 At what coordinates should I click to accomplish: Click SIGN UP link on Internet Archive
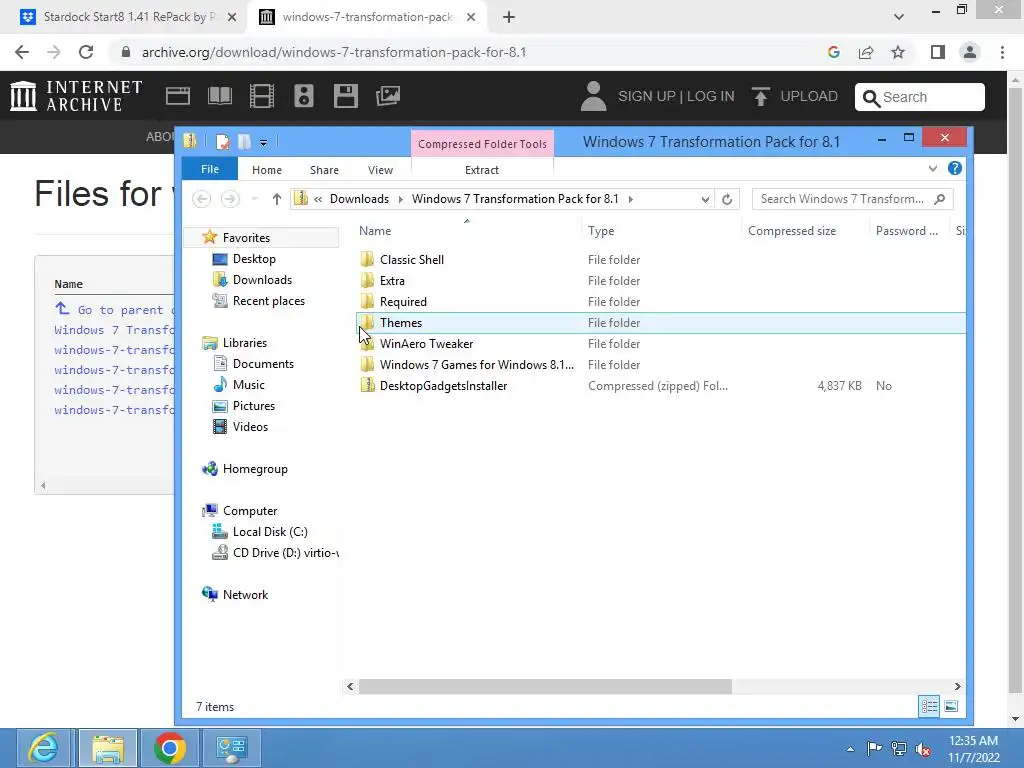pos(647,97)
